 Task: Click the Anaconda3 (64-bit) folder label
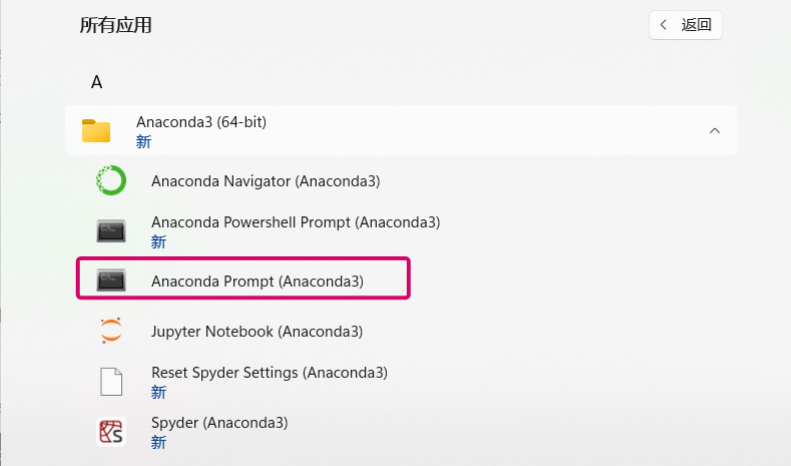tap(201, 122)
